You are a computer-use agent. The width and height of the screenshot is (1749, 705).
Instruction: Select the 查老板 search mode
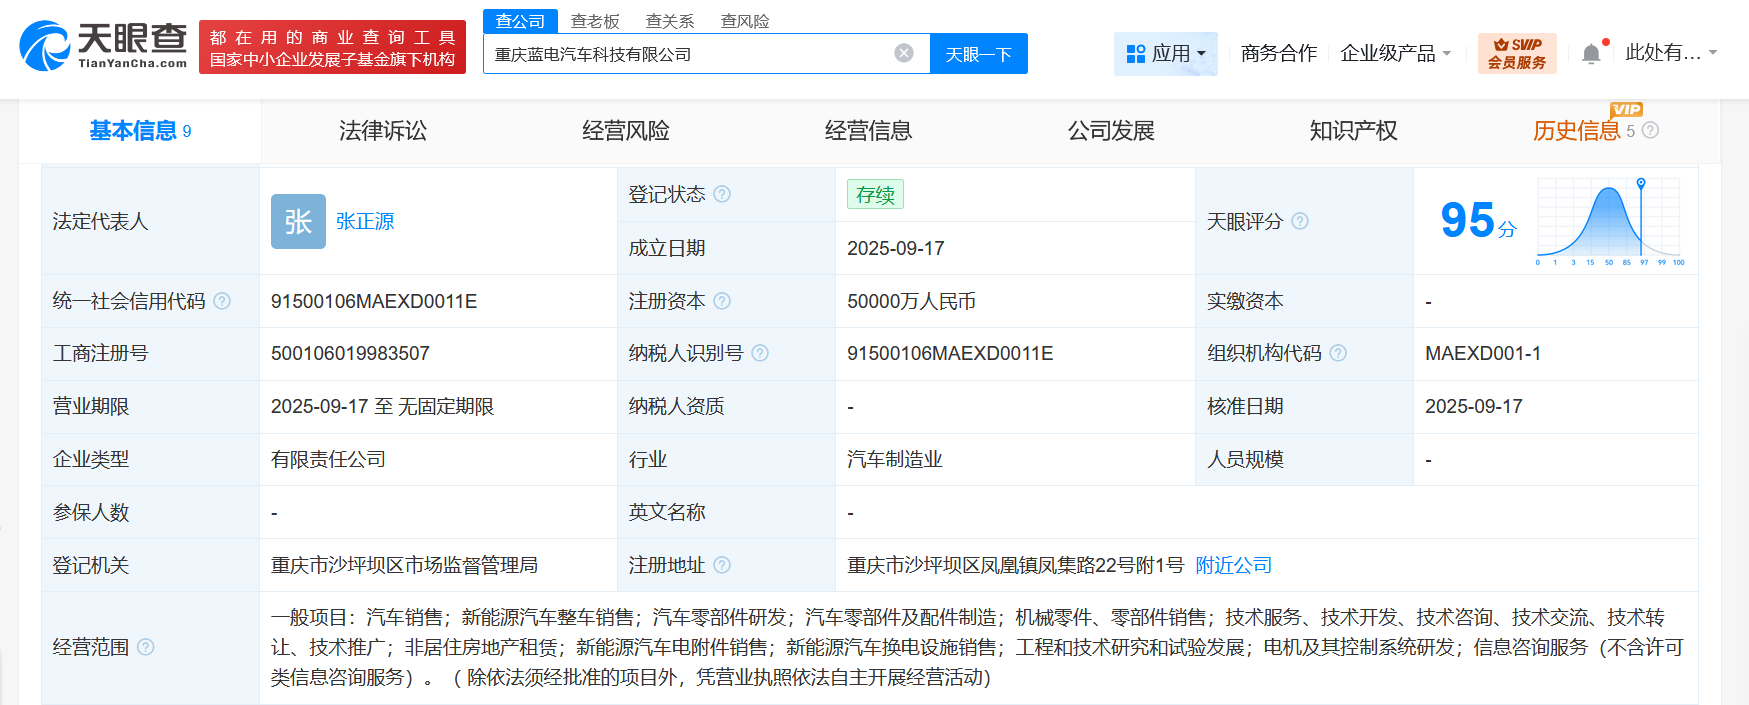coord(595,21)
